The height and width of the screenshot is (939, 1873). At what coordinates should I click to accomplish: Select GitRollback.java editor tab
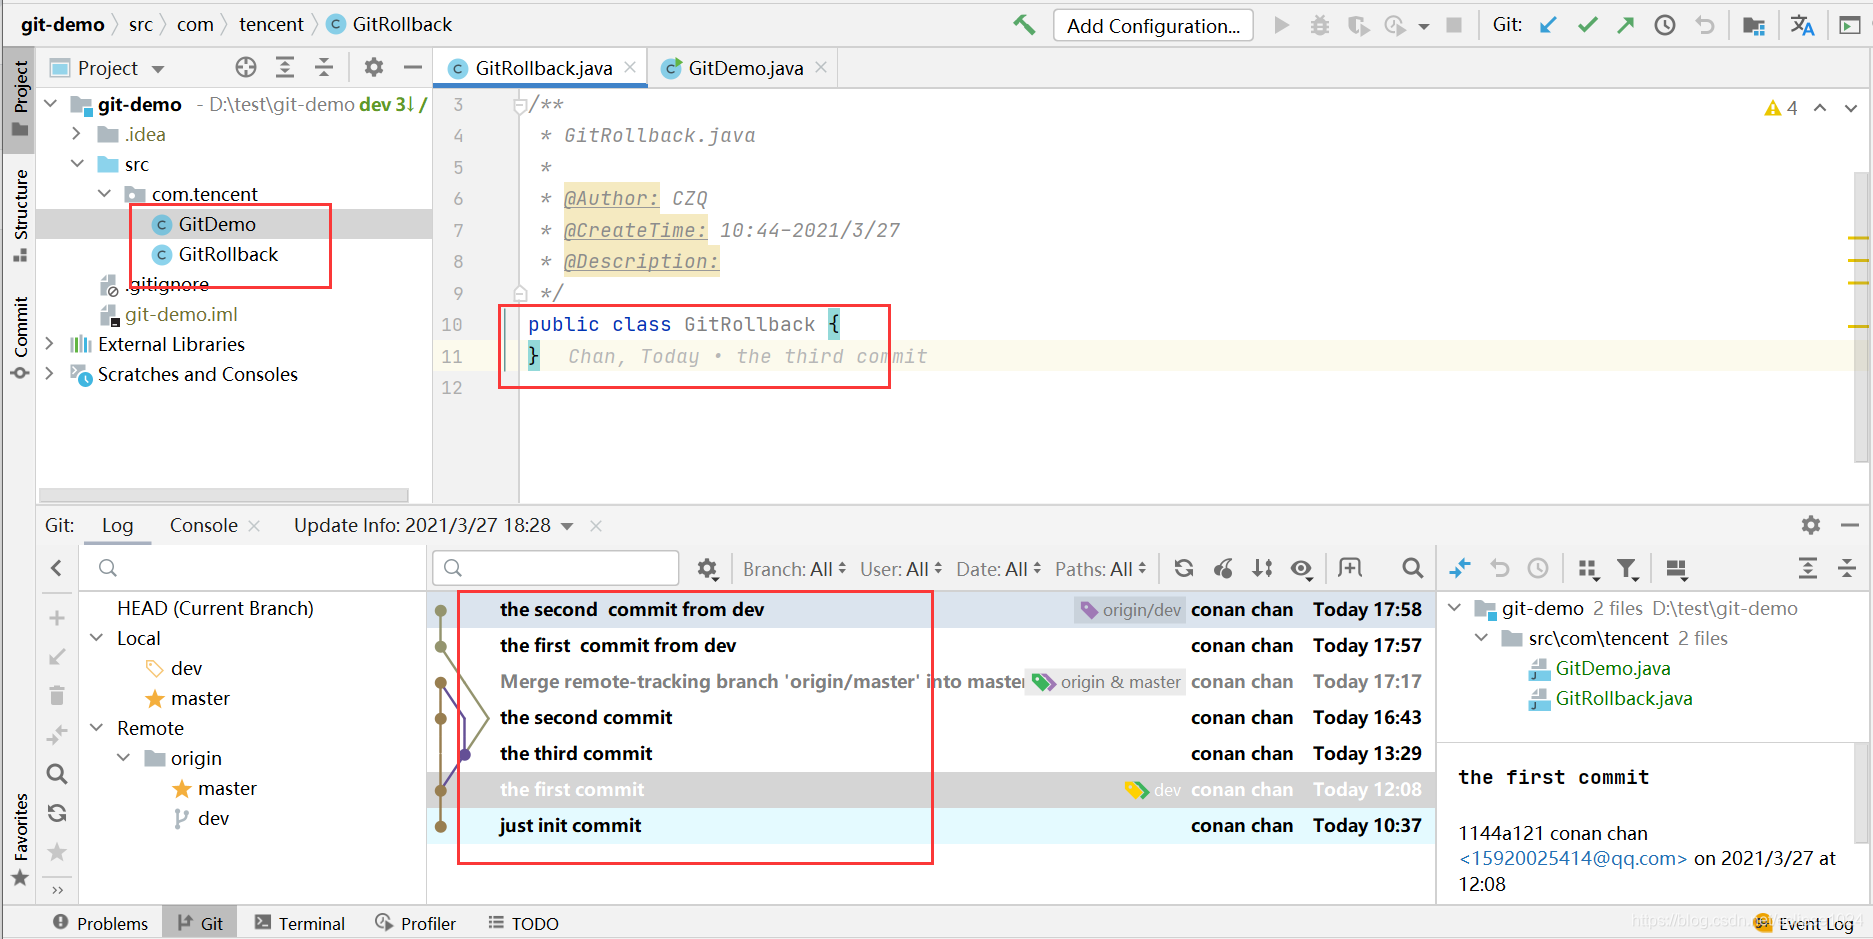[x=541, y=68]
